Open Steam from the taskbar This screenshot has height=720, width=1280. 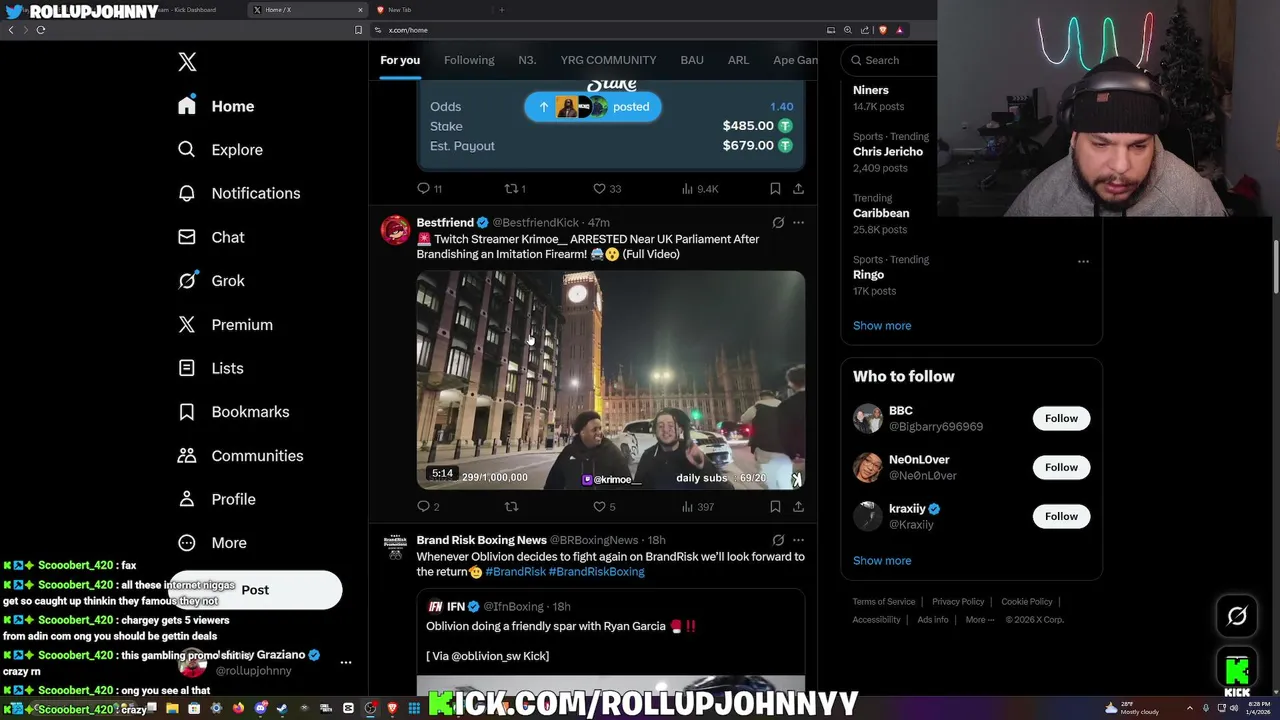282,708
